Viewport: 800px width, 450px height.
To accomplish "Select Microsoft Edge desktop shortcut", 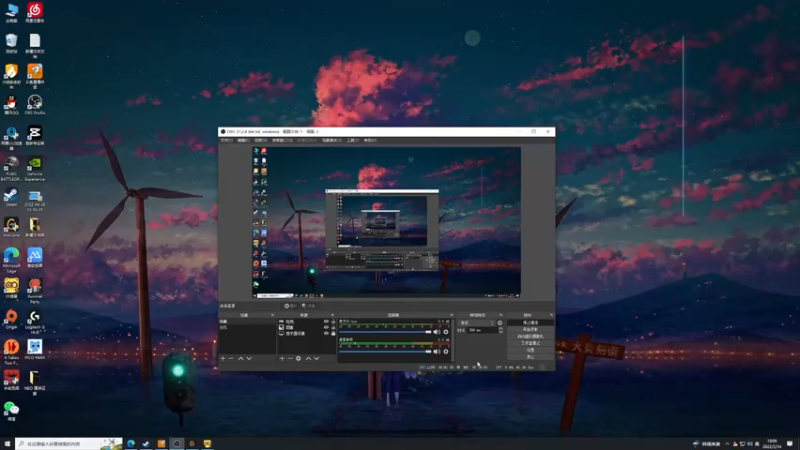I will (11, 260).
